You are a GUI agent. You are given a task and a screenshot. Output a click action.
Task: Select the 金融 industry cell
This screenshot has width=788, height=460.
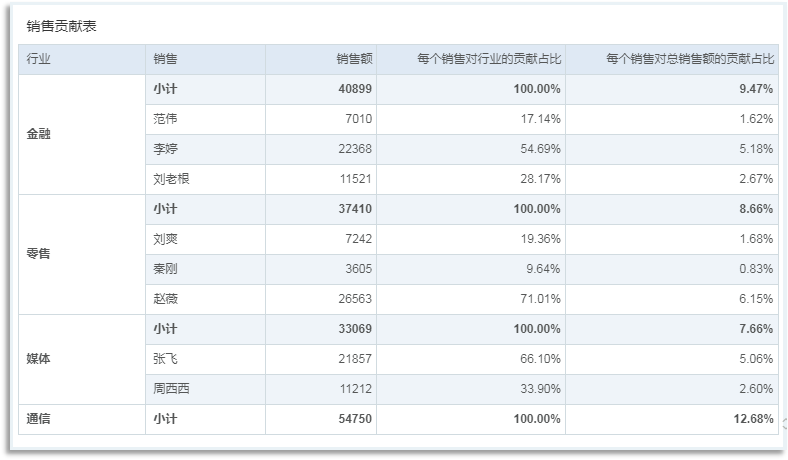pos(38,134)
